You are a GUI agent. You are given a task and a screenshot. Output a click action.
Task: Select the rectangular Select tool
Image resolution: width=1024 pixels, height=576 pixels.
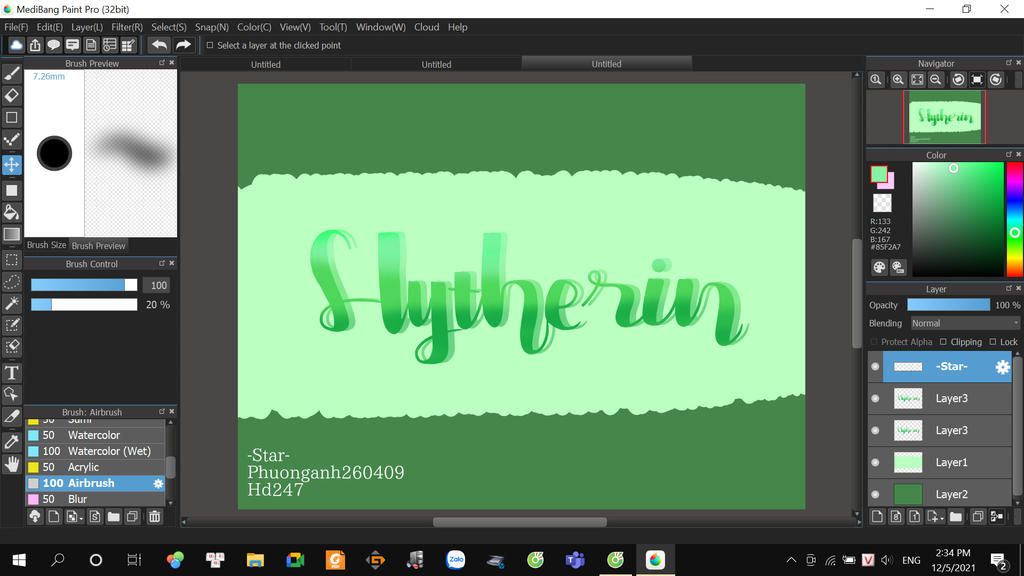click(x=12, y=260)
